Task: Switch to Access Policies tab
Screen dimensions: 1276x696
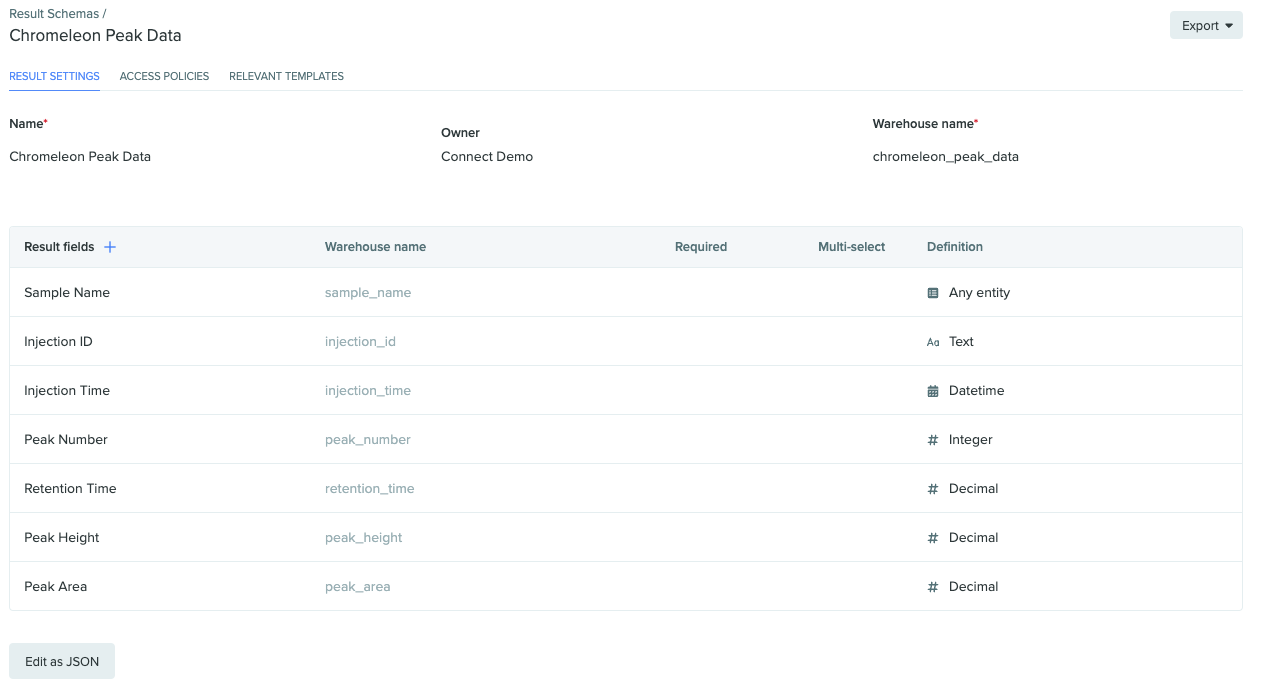Action: [164, 76]
